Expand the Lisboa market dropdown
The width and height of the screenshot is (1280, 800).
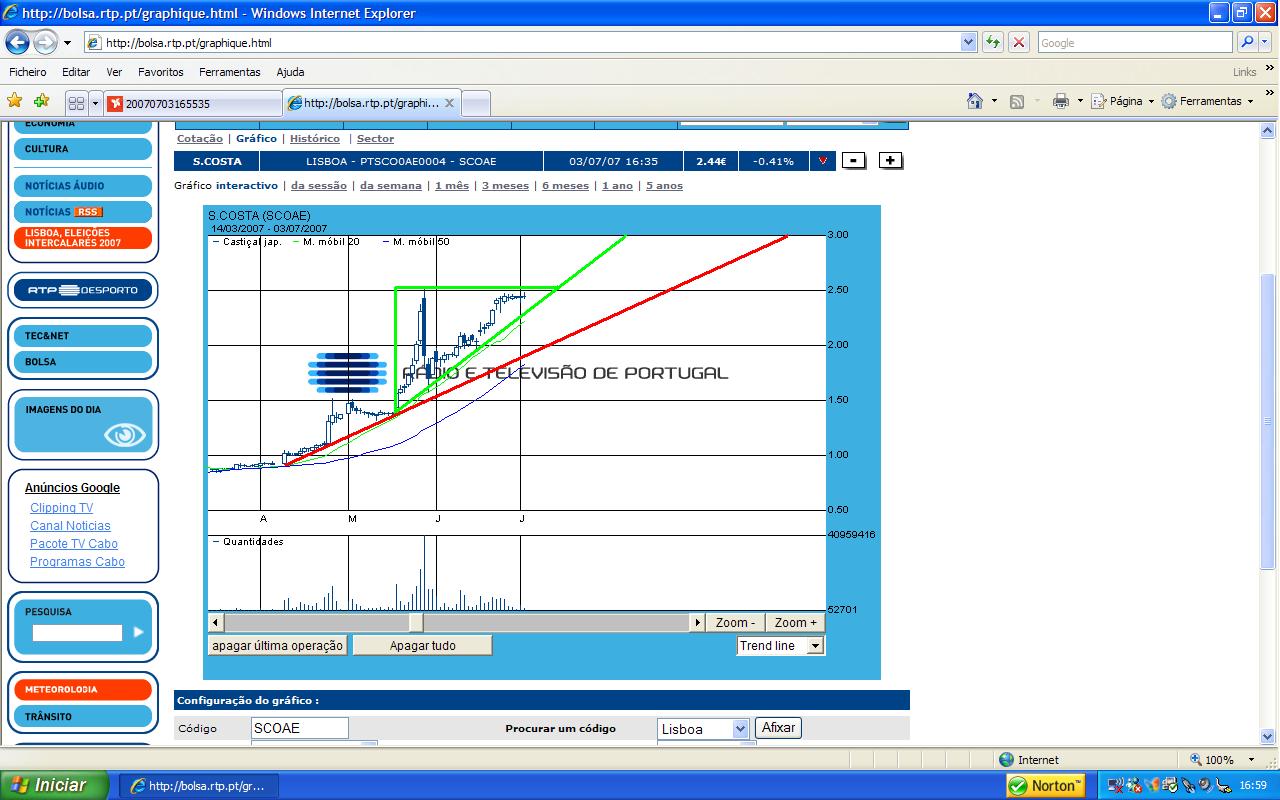(740, 729)
